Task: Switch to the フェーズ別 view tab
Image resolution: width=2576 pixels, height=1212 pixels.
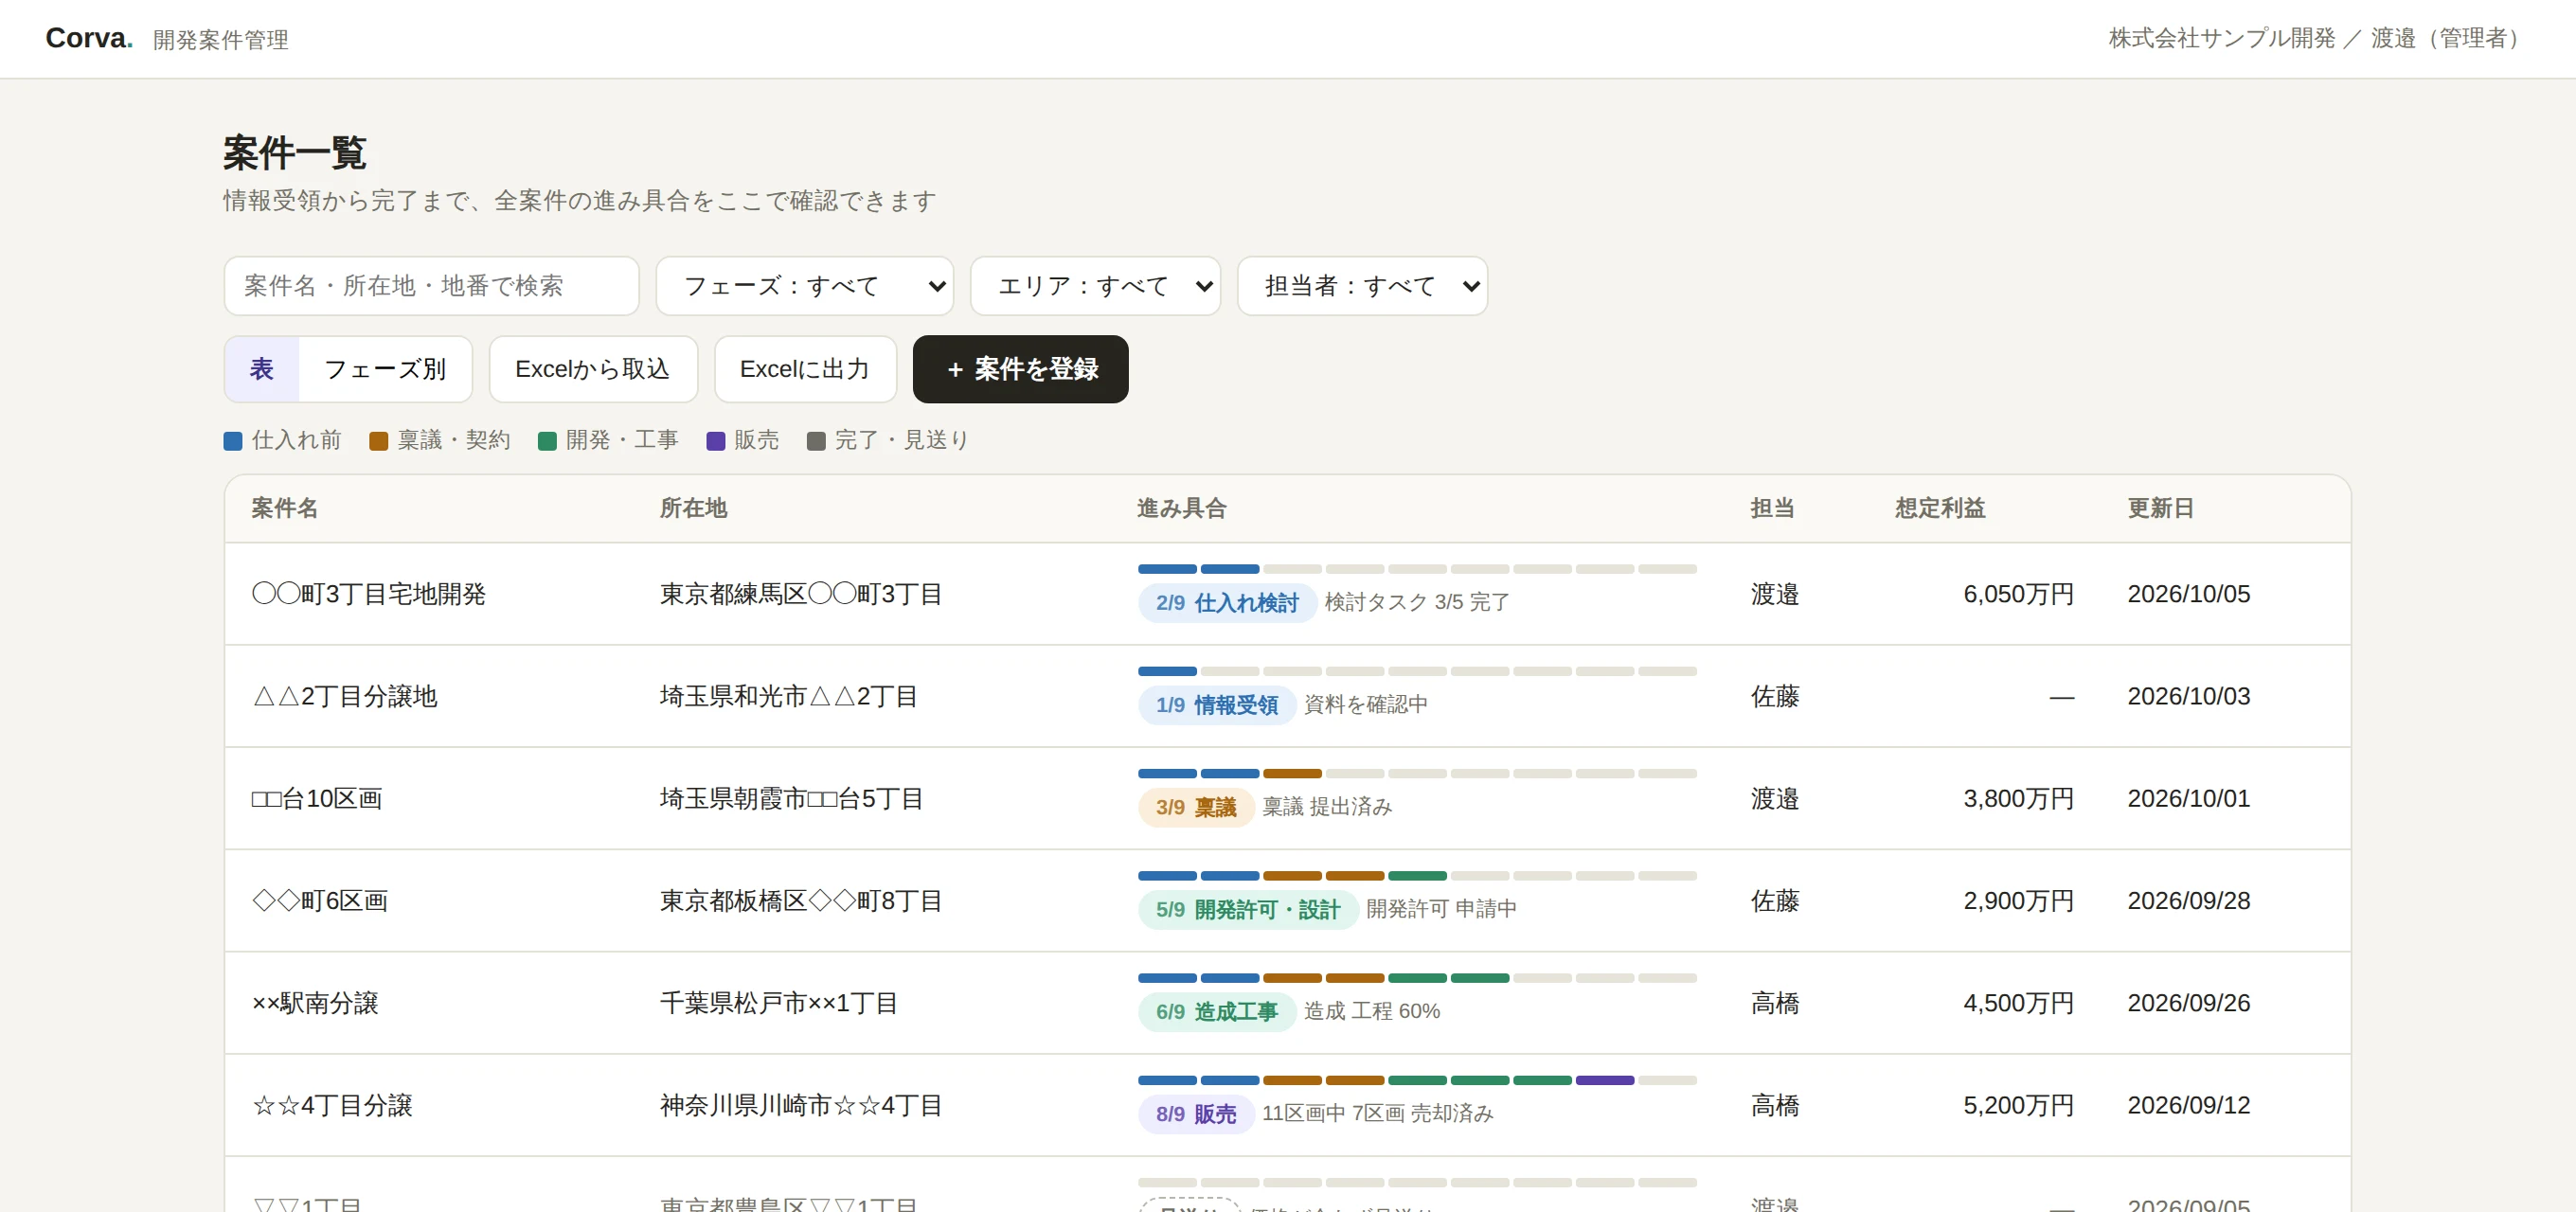Action: 385,369
